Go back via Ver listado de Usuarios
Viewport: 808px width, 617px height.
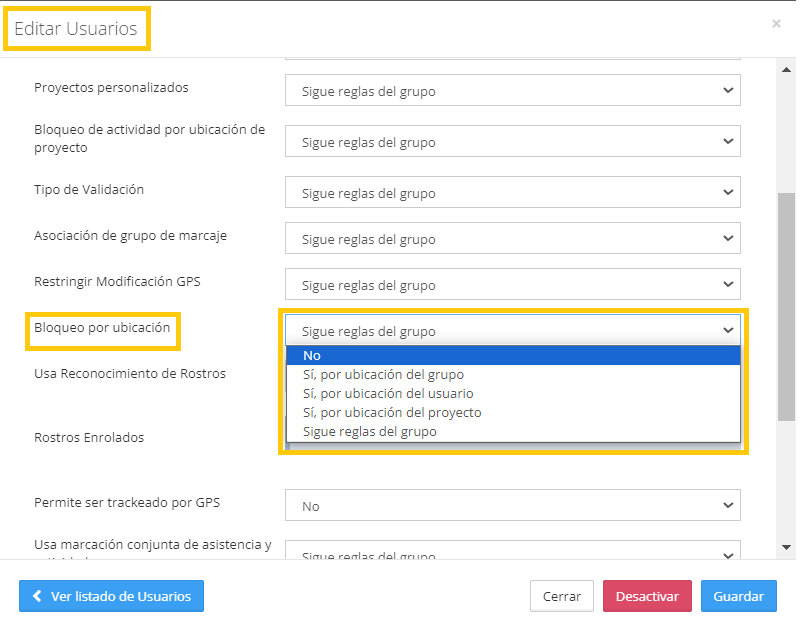pyautogui.click(x=111, y=596)
